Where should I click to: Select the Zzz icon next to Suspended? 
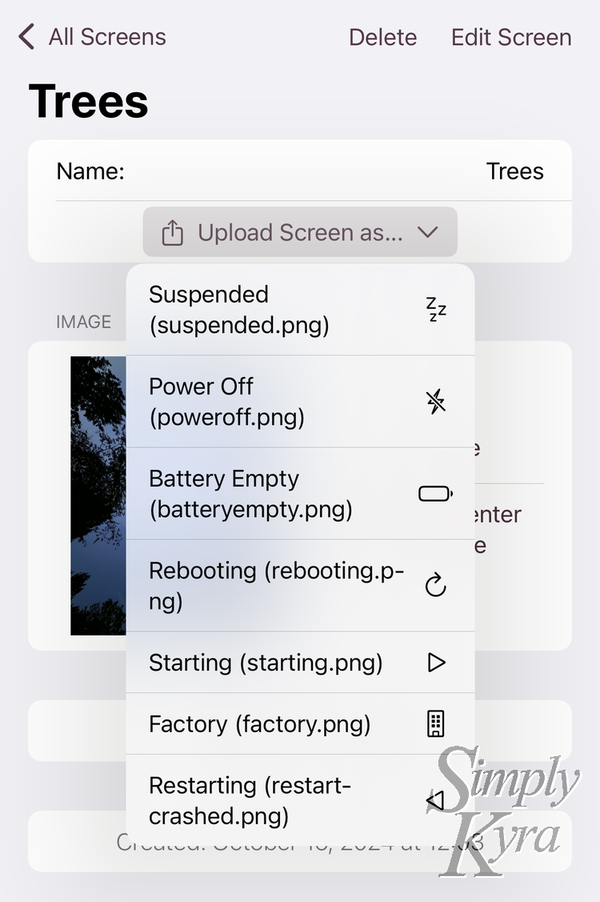pyautogui.click(x=434, y=311)
